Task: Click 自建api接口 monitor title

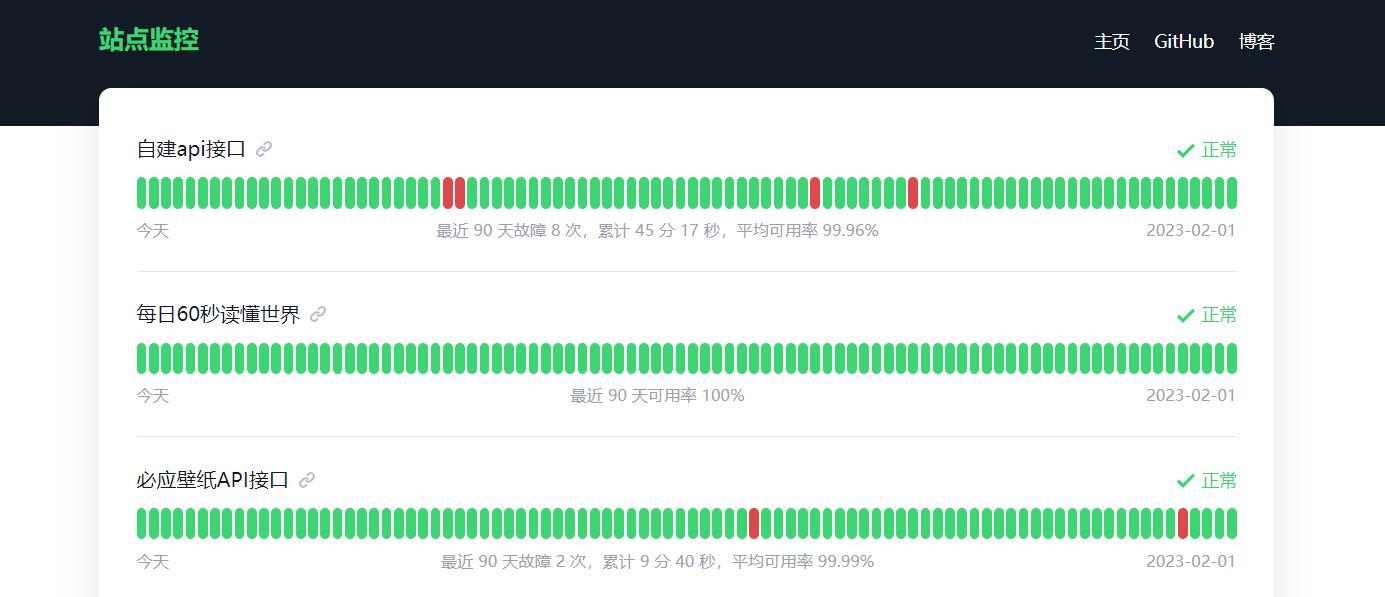Action: click(x=191, y=149)
